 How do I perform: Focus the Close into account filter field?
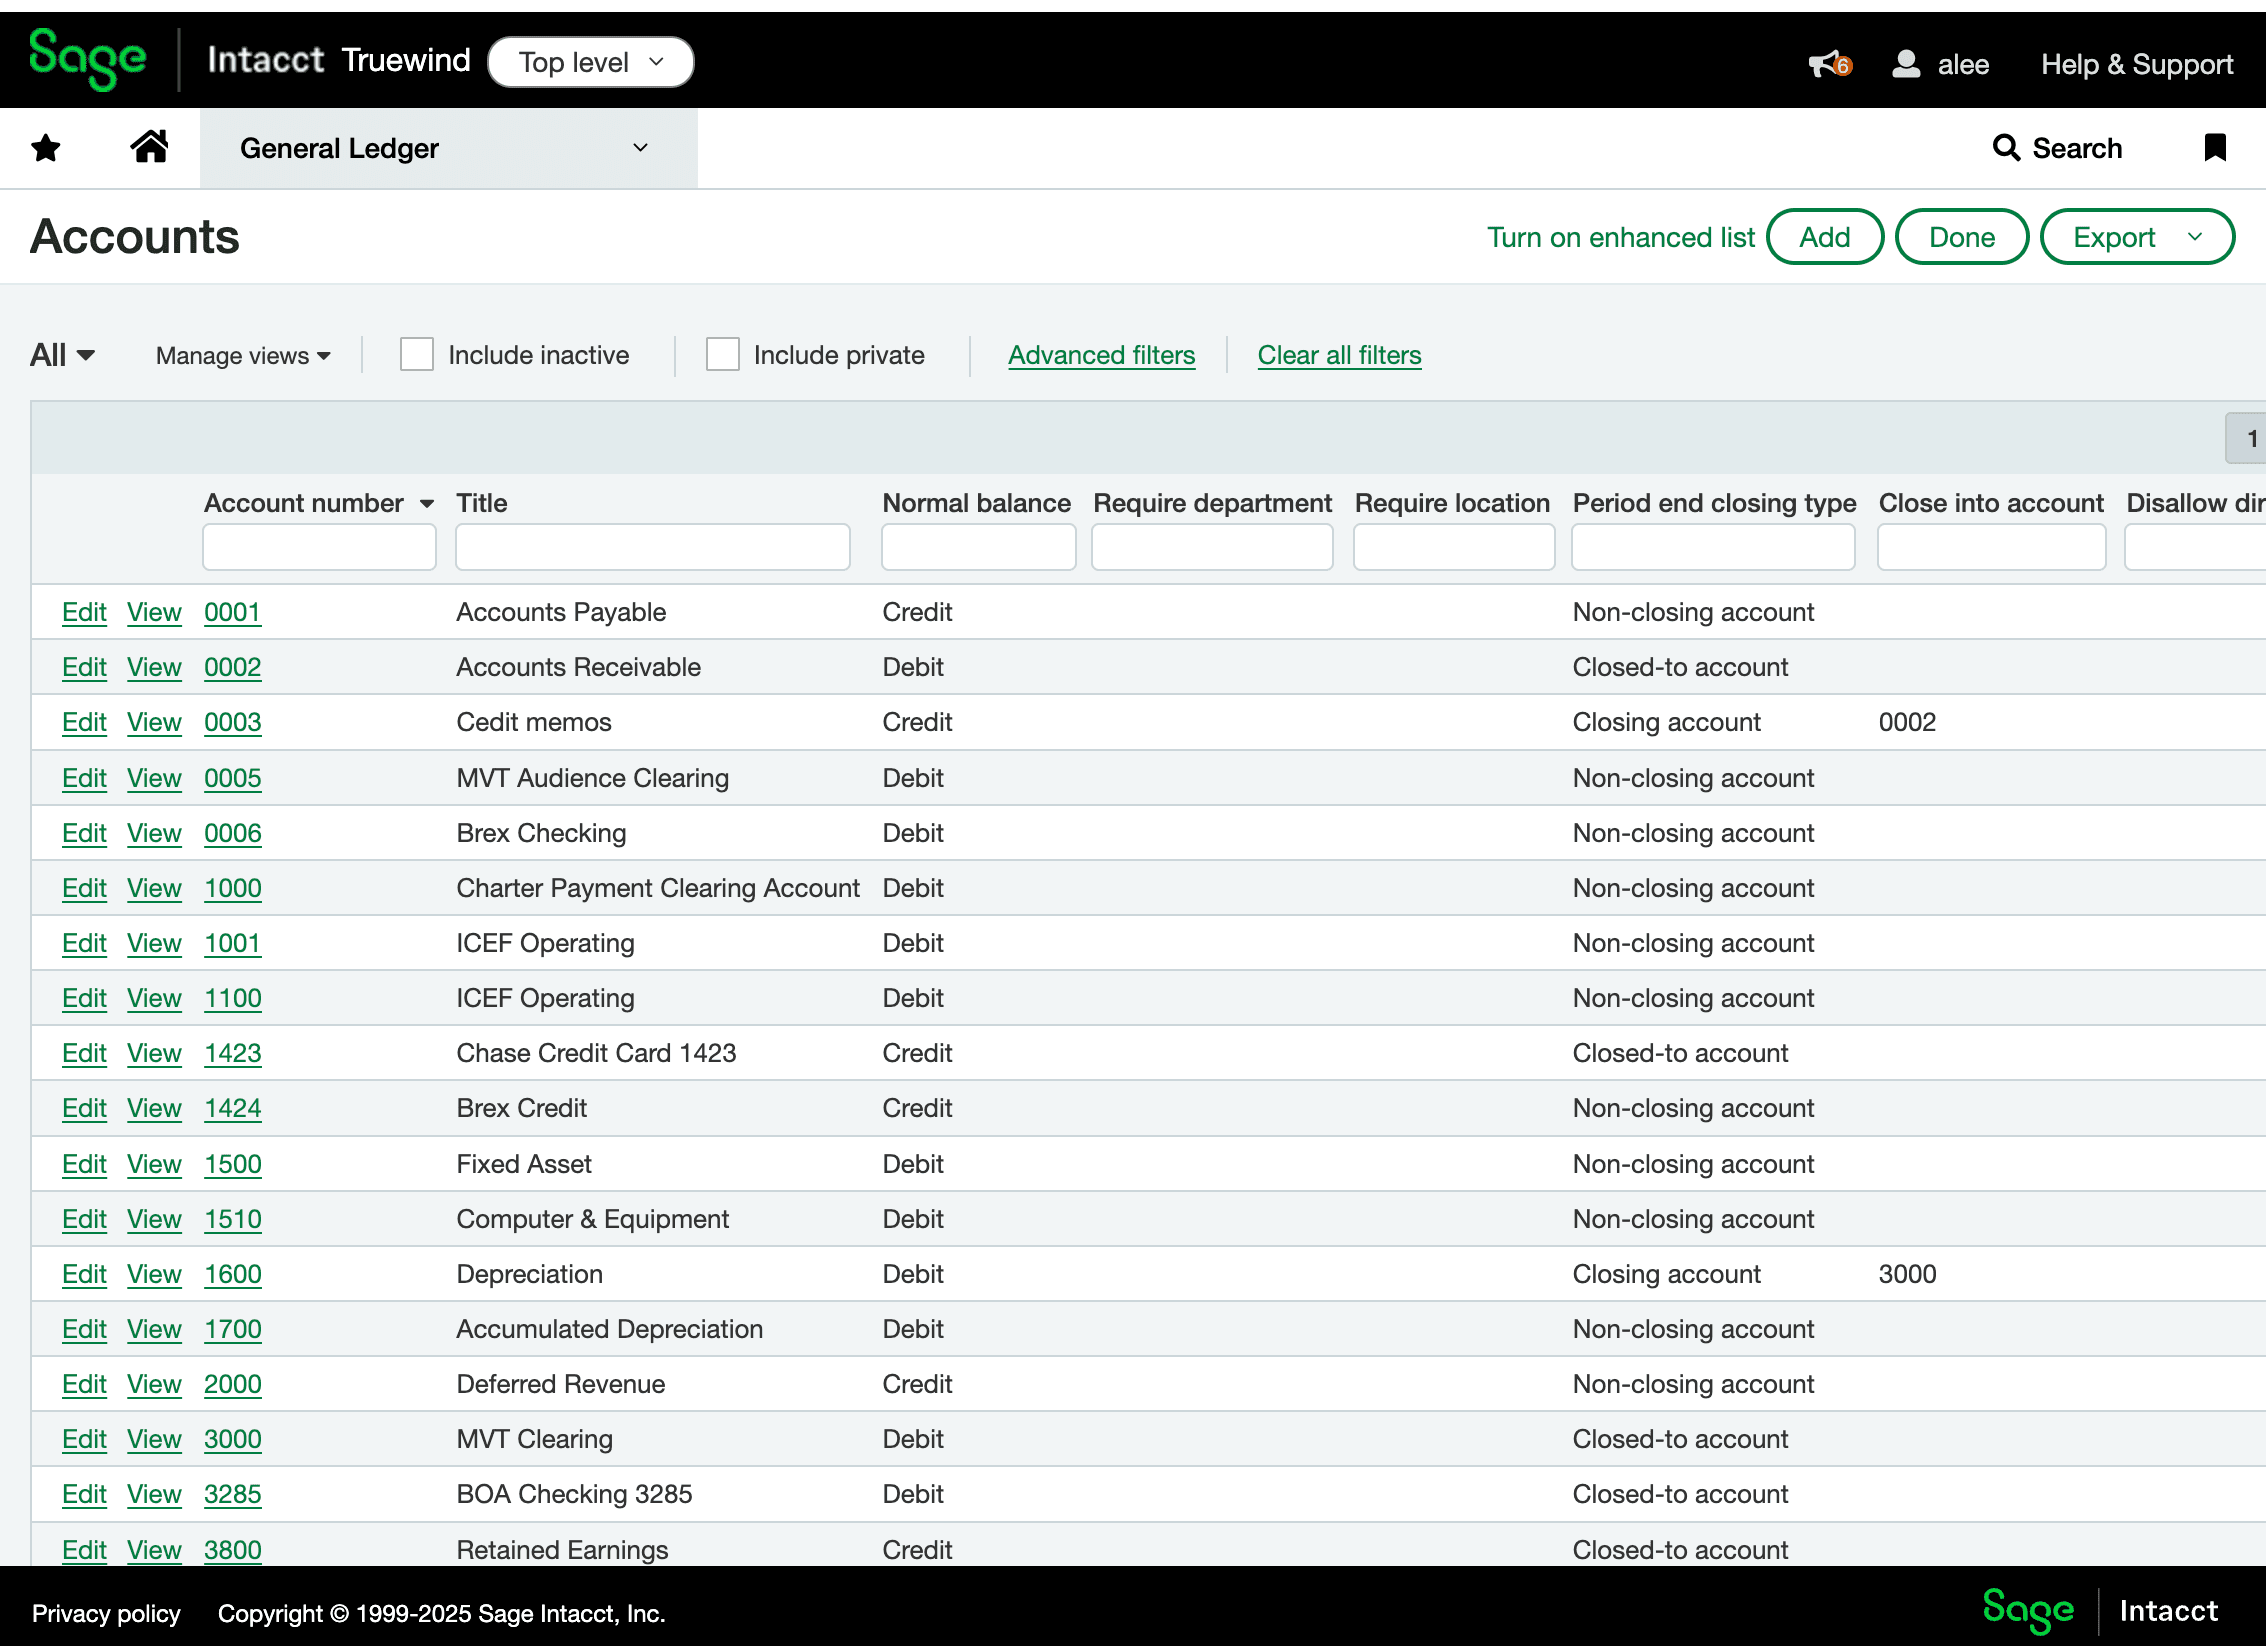[x=1991, y=547]
